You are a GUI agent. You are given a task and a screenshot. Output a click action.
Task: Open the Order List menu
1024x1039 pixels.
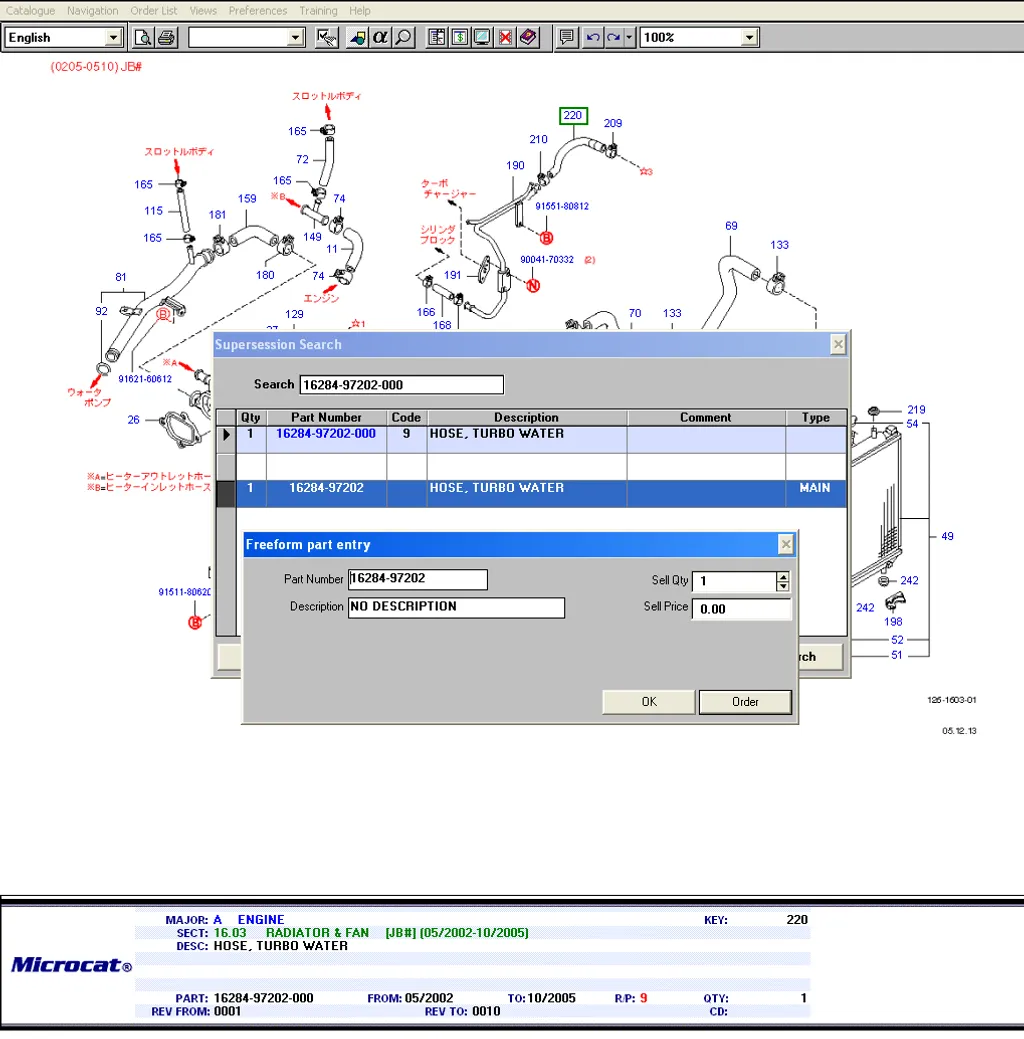154,11
